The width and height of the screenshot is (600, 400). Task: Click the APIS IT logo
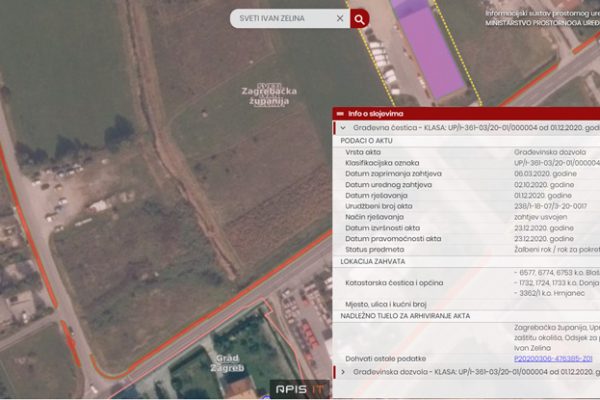[x=300, y=389]
